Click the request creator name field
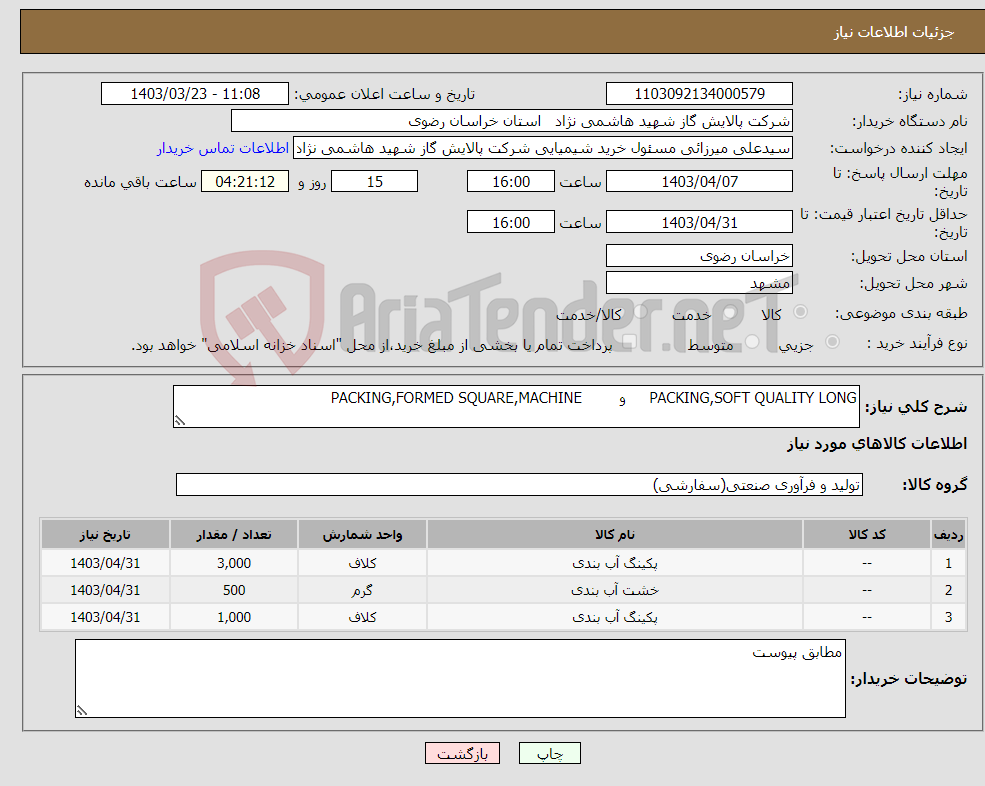 pyautogui.click(x=543, y=148)
